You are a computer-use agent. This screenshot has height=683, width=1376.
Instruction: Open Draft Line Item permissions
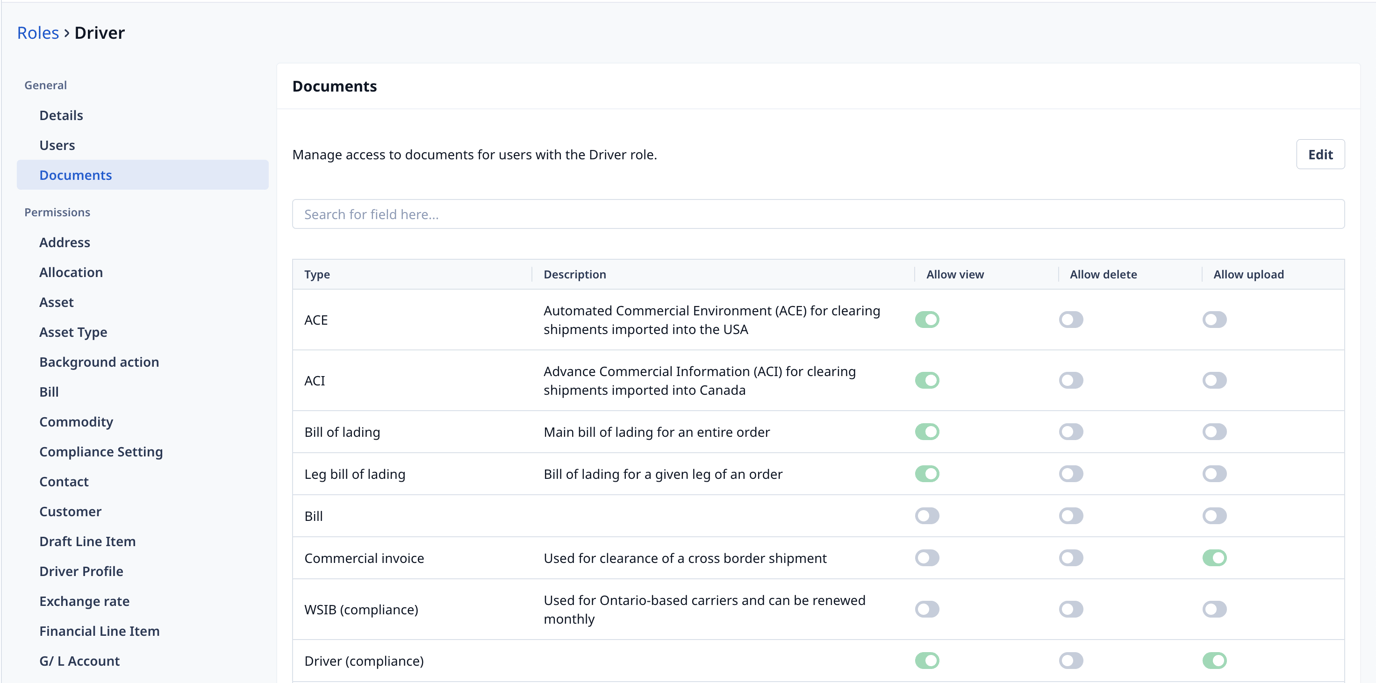(x=143, y=541)
